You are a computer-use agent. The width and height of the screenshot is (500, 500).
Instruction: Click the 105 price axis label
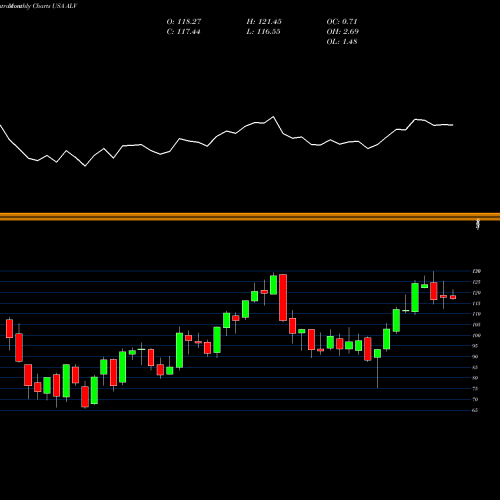tap(476, 325)
